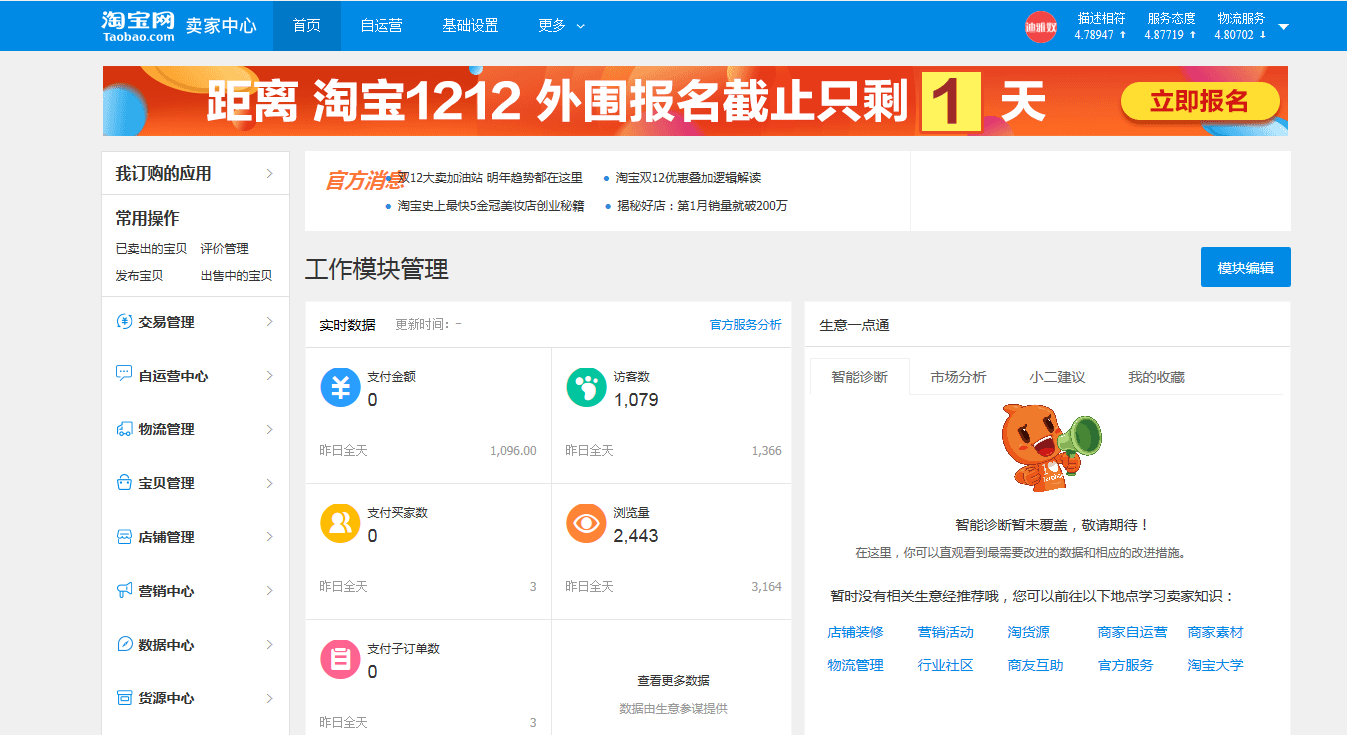Open the 营销活动 link
The width and height of the screenshot is (1347, 735).
click(x=945, y=632)
